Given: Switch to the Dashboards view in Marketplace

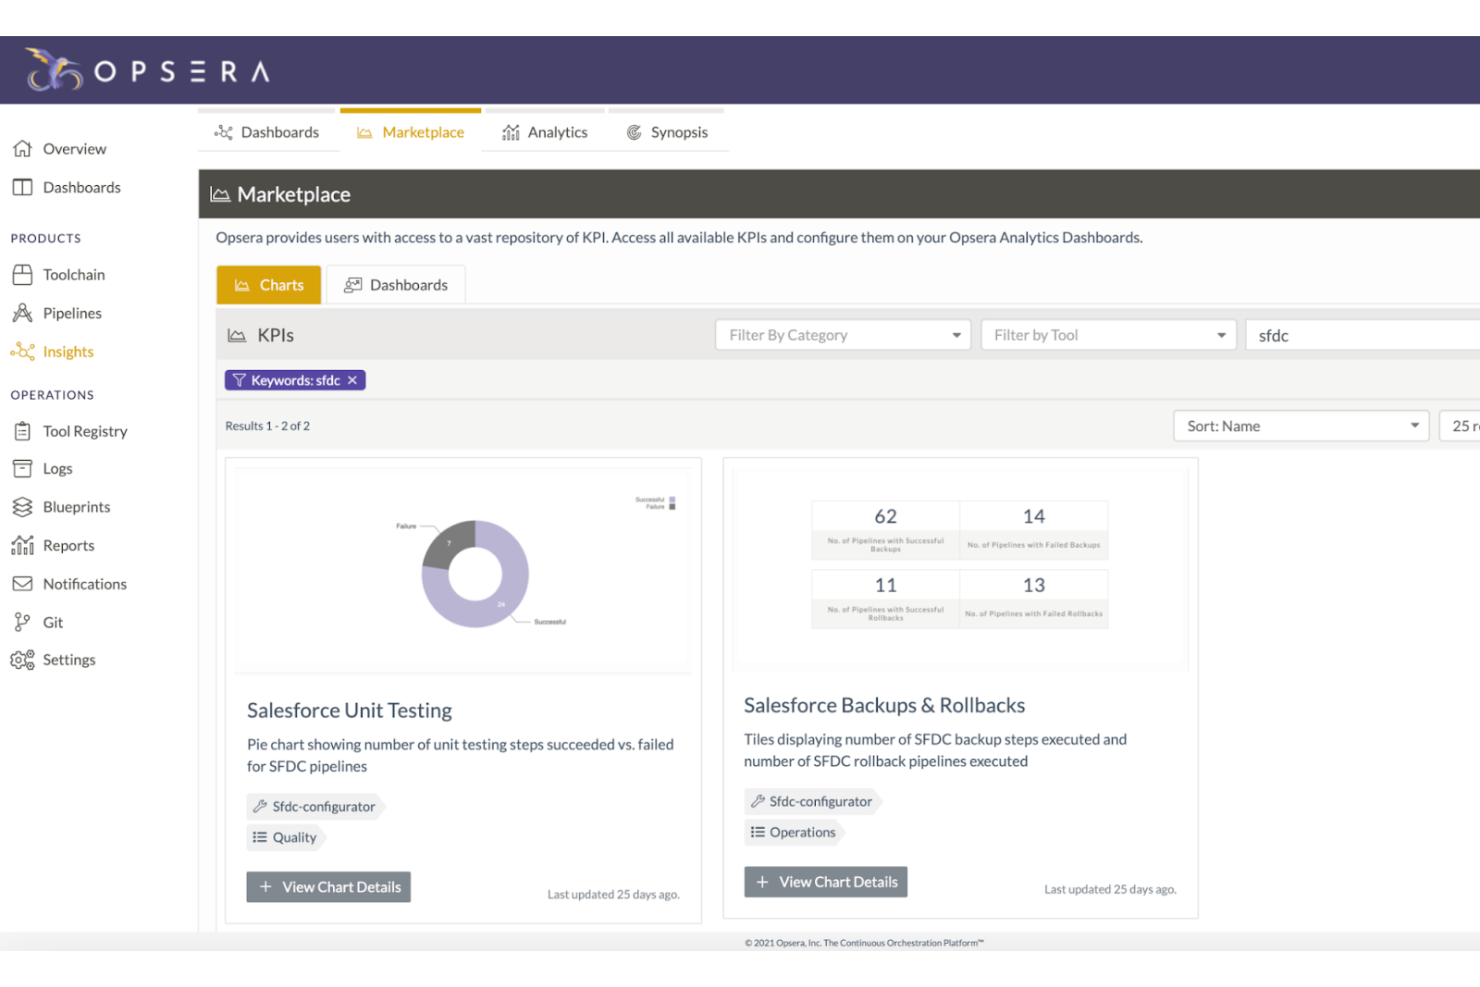Looking at the screenshot, I should click(x=396, y=284).
